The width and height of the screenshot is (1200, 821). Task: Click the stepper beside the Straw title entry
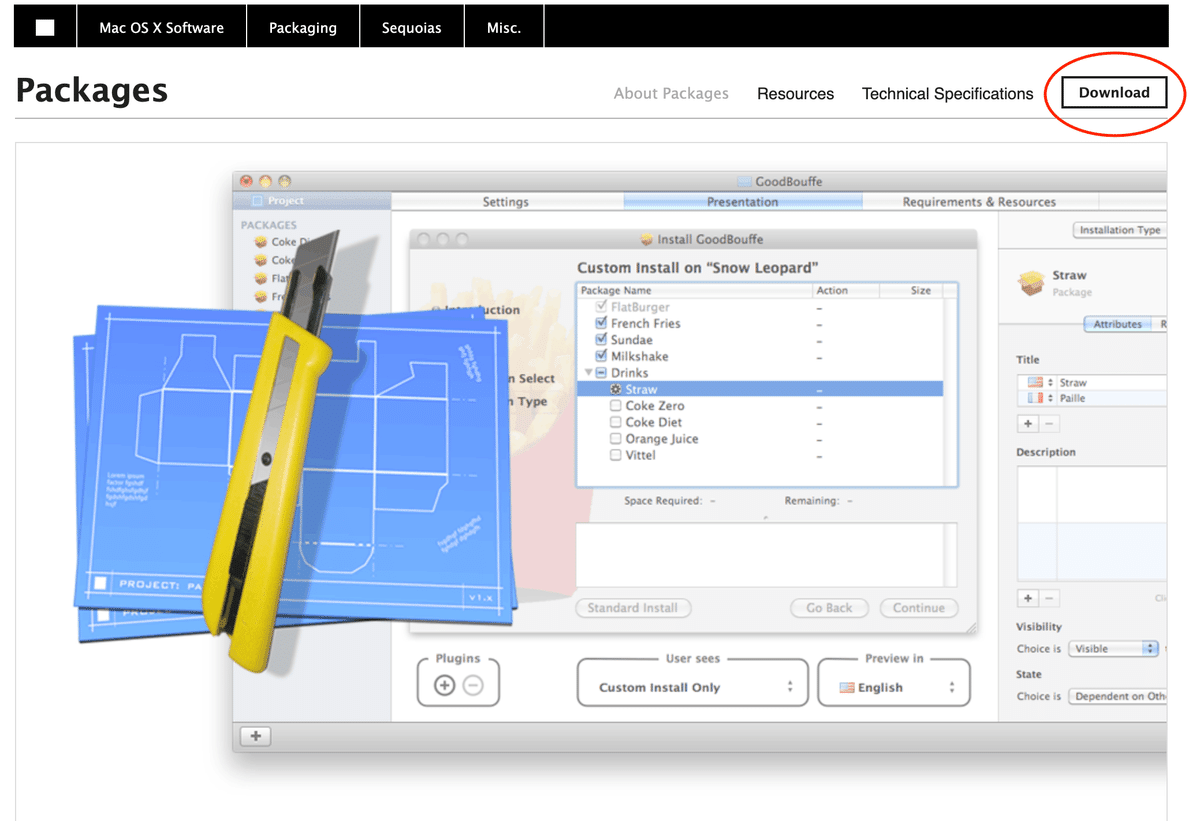(x=1050, y=382)
